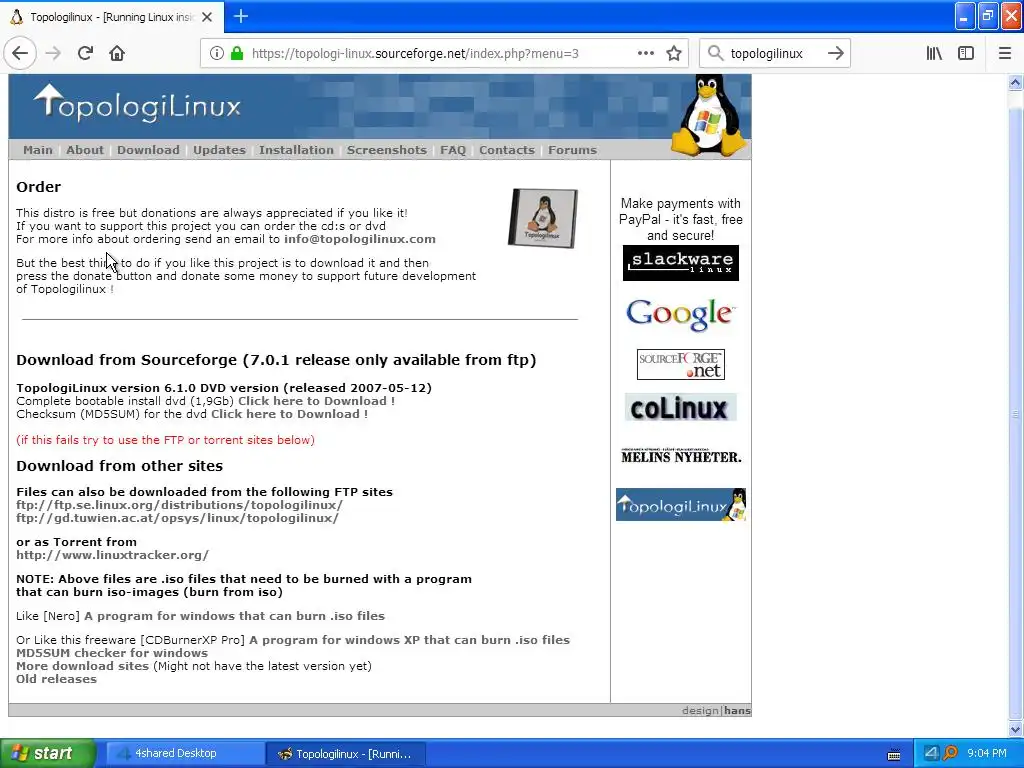Viewport: 1024px width, 768px height.
Task: Open the About menu page
Action: (85, 150)
